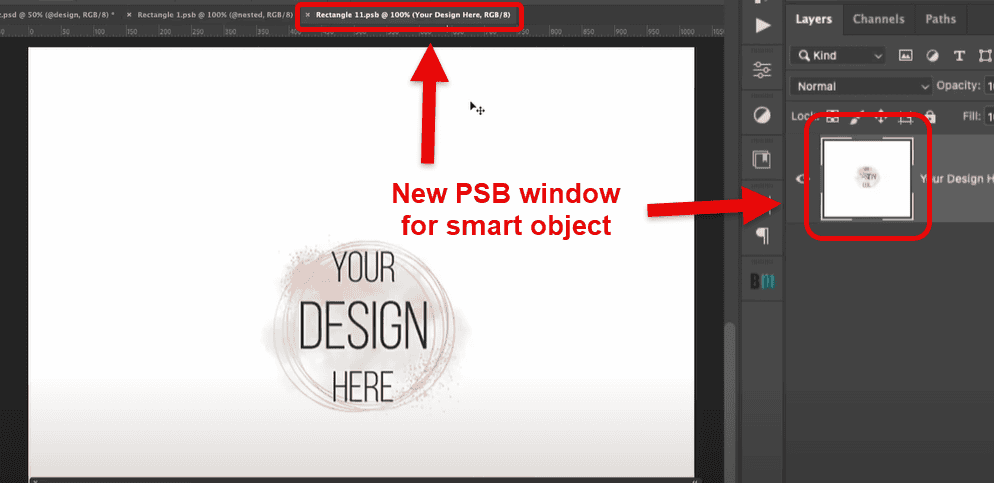994x483 pixels.
Task: Filter layers by type T icon
Action: (x=959, y=56)
